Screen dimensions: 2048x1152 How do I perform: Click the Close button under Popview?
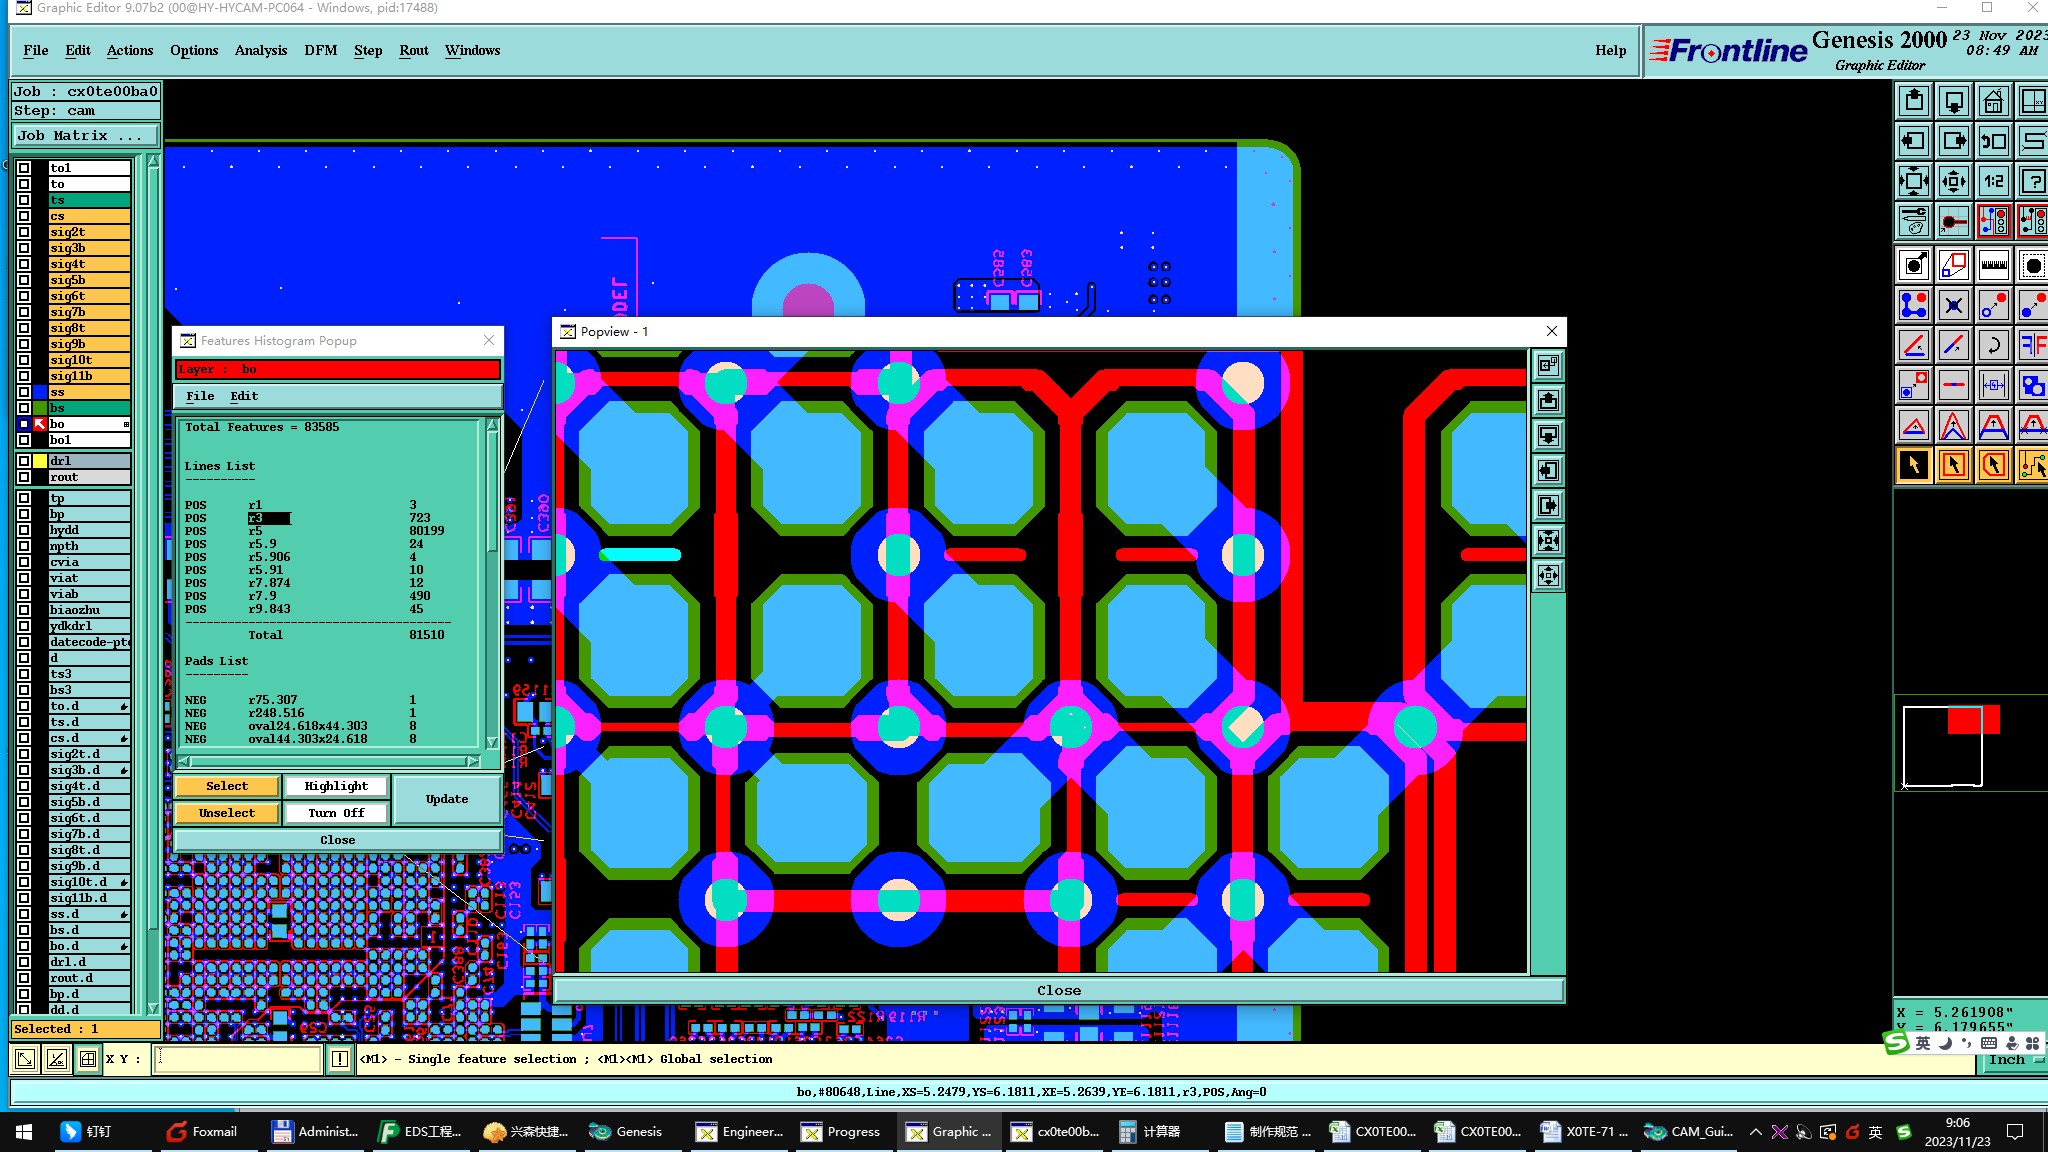(1058, 990)
